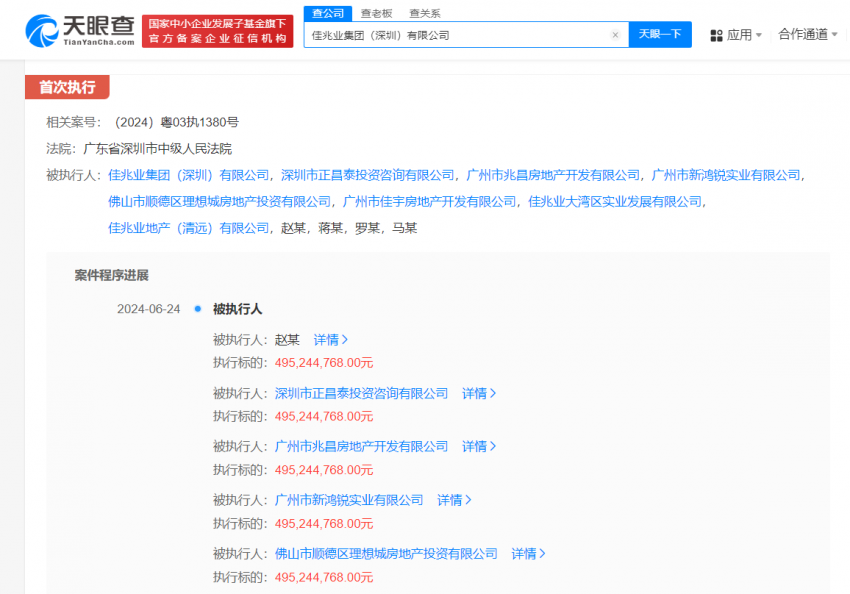Screen dimensions: 850x594
Task: Open 广州市佳宇房地产开发有限公司 link
Action: coord(429,202)
